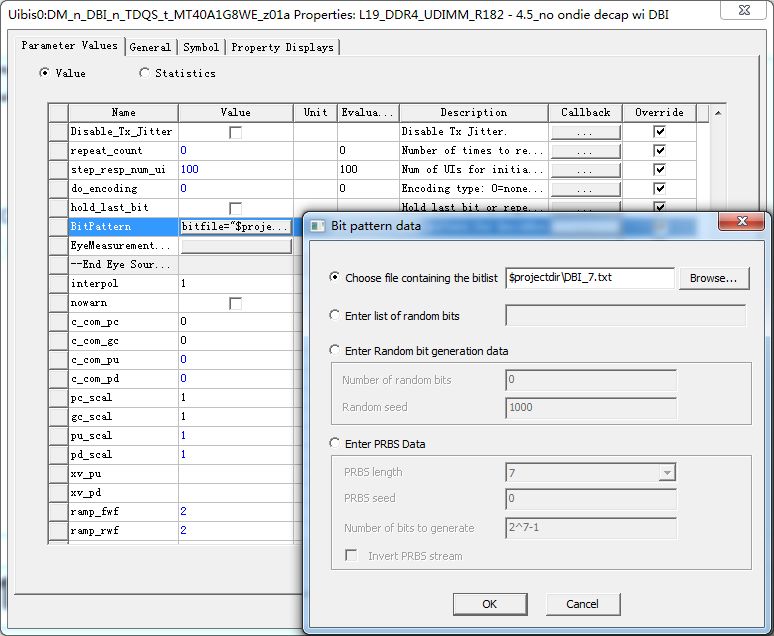Click the Browse... button
The image size is (774, 636).
tap(714, 278)
